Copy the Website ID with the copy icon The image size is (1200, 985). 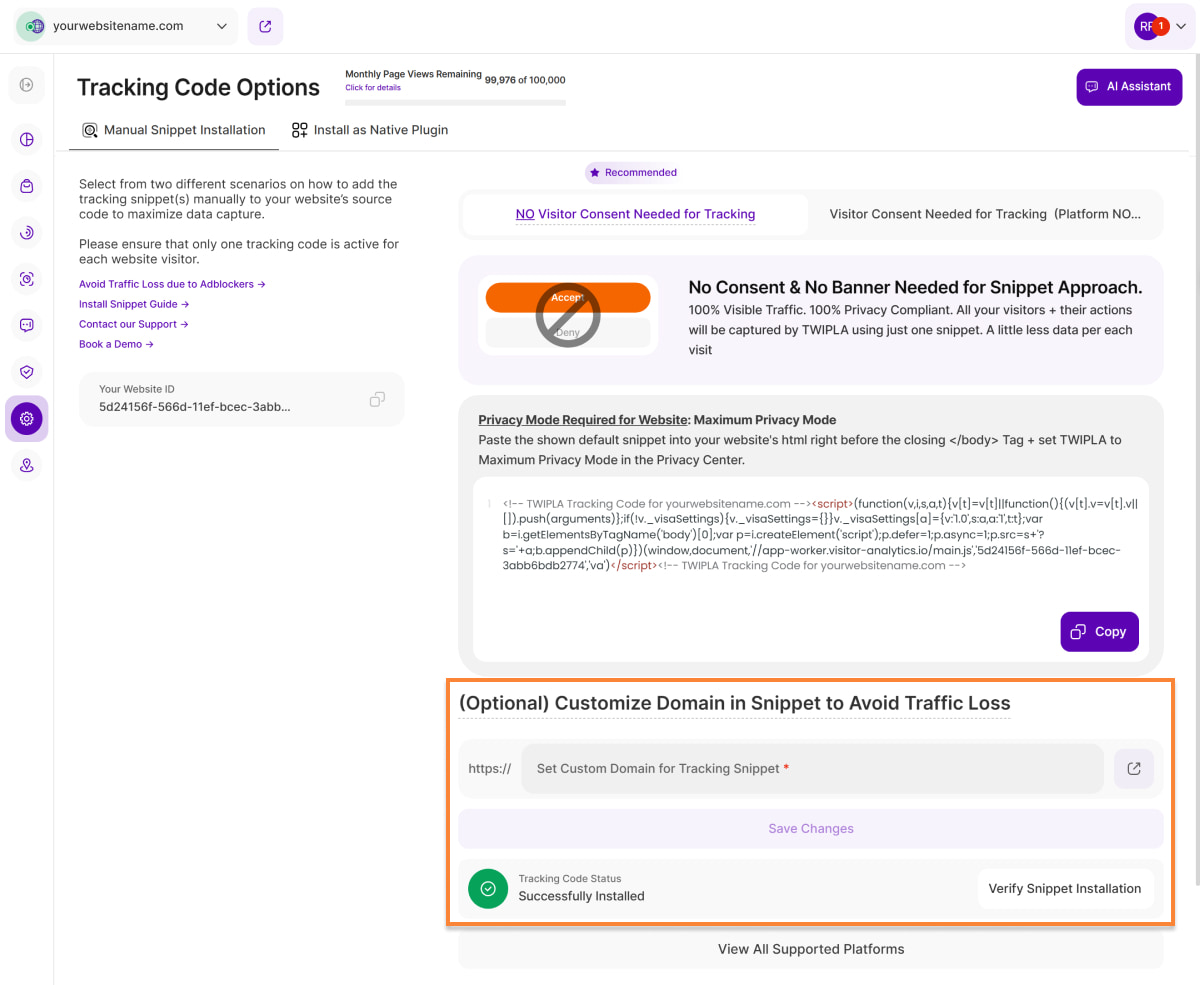[377, 399]
